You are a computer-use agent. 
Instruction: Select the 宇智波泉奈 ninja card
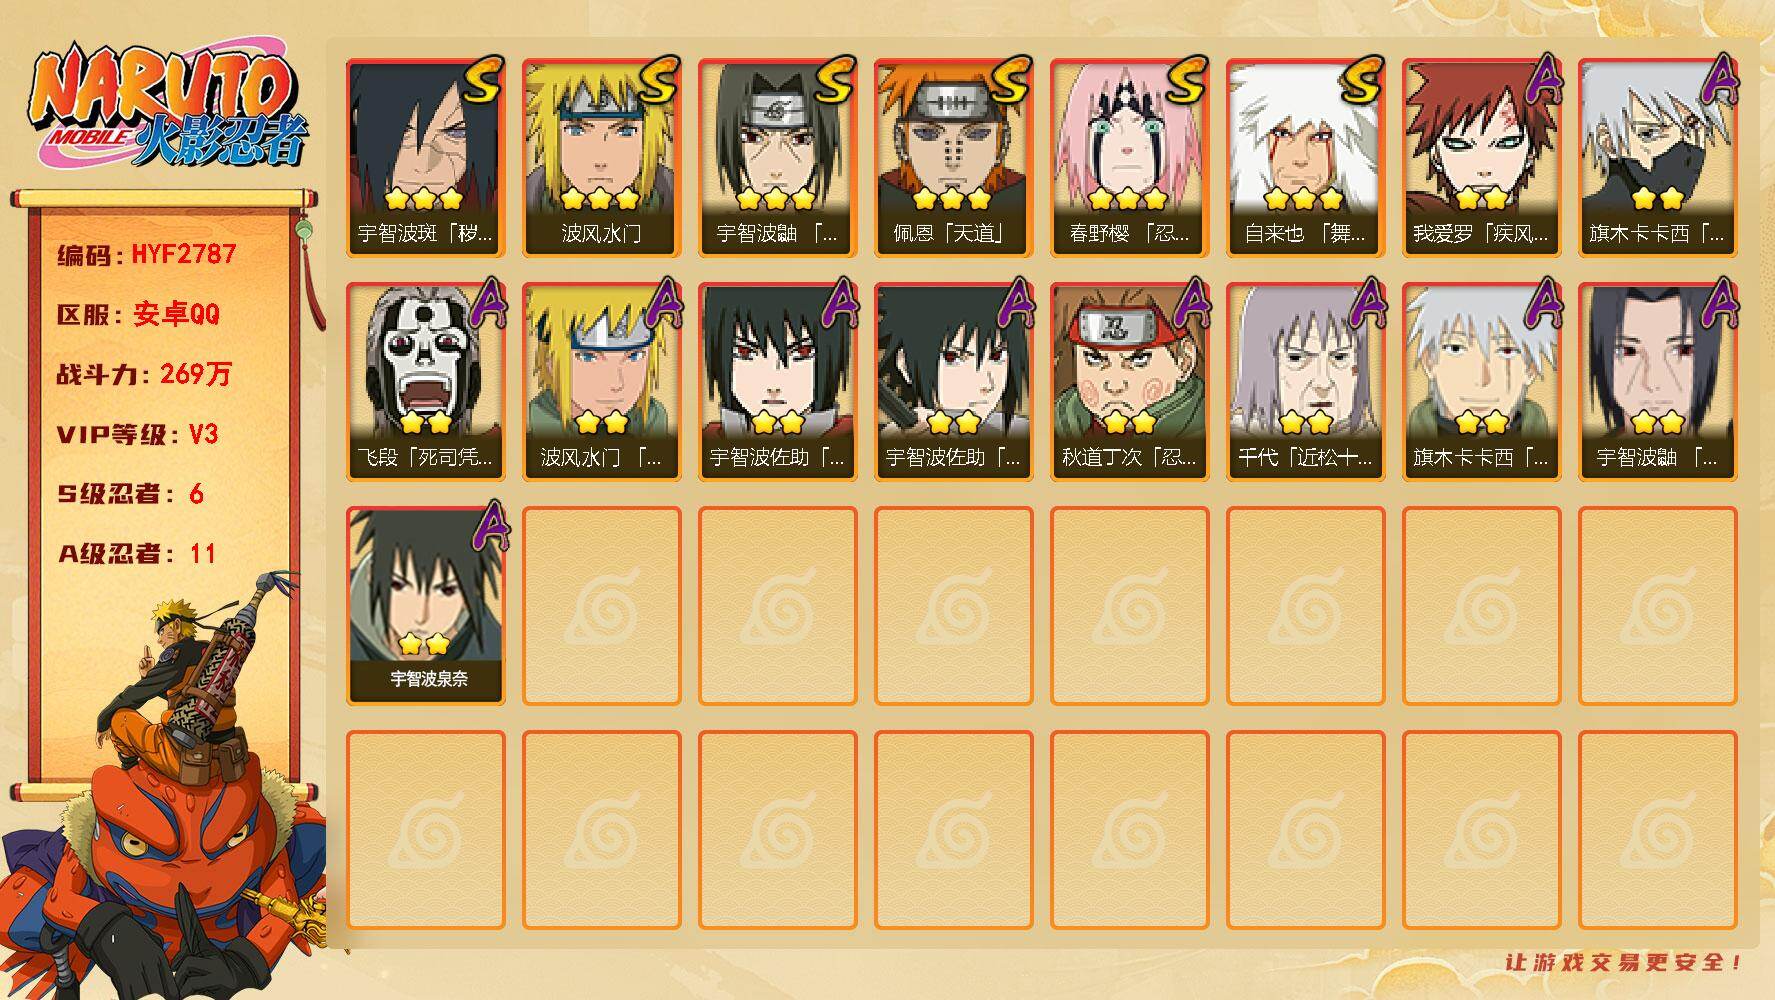[x=425, y=606]
